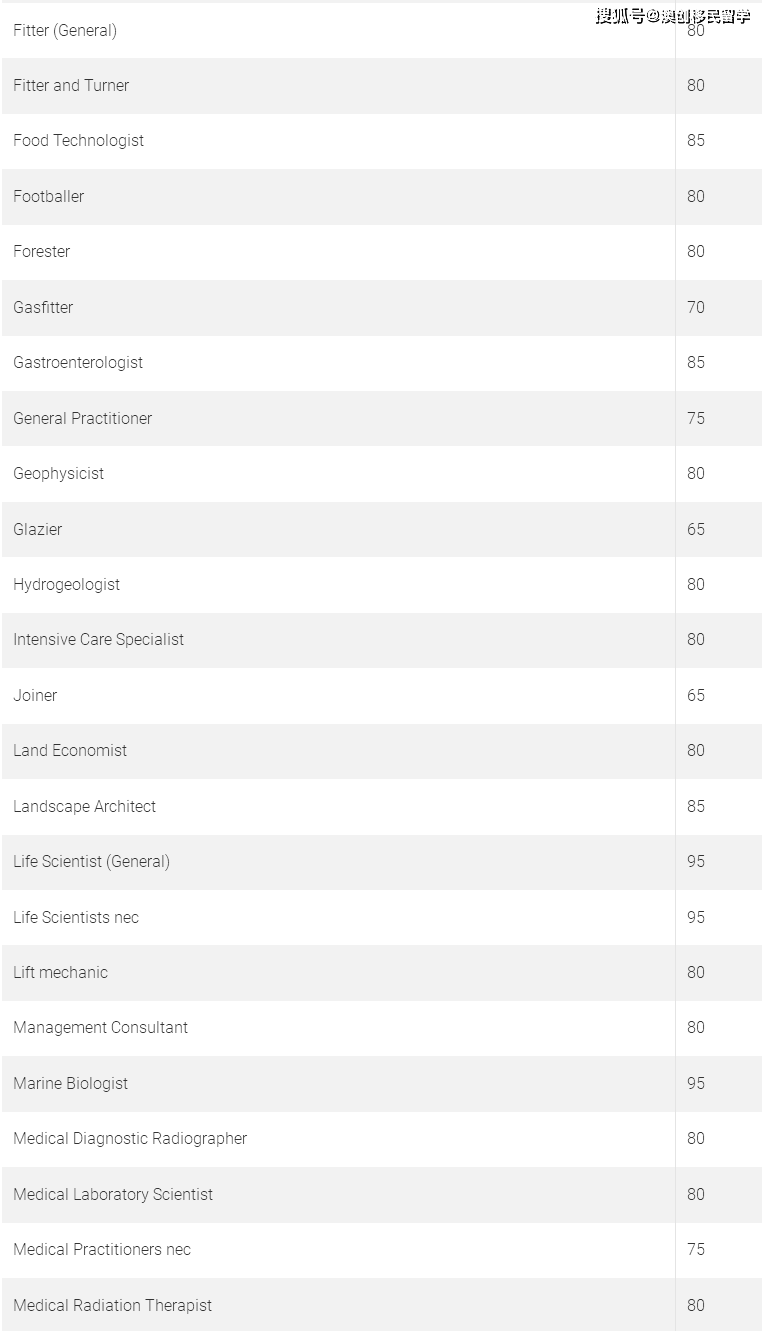The height and width of the screenshot is (1331, 765).
Task: Select the Joiner entry
Action: click(x=35, y=696)
